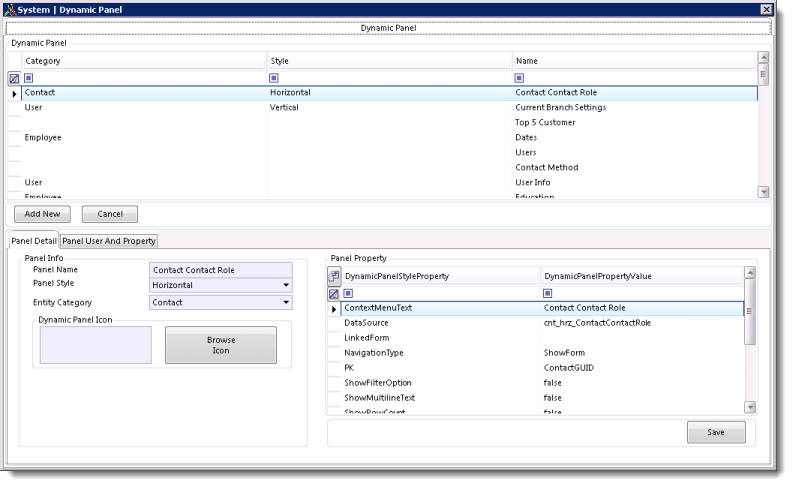The image size is (792, 486).
Task: Click the Name column filter icon
Action: click(x=519, y=78)
